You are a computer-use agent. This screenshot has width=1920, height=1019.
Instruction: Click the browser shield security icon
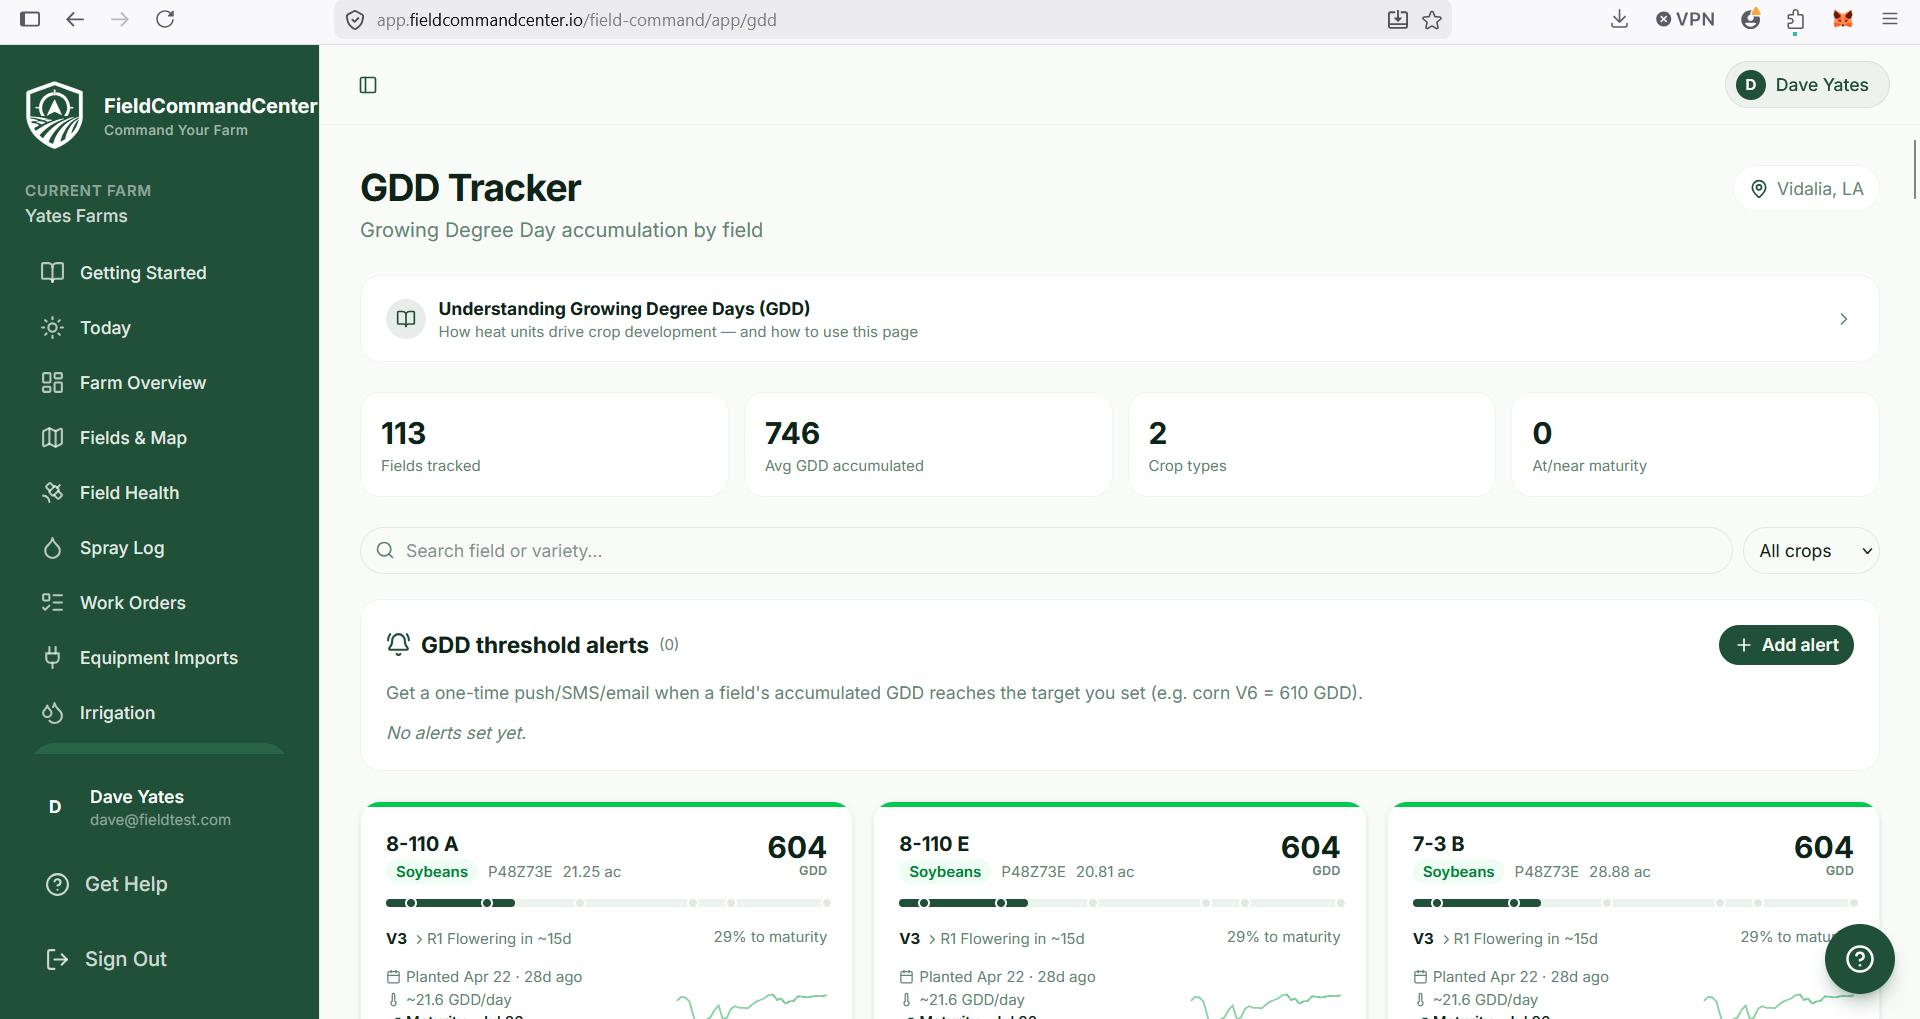point(354,20)
